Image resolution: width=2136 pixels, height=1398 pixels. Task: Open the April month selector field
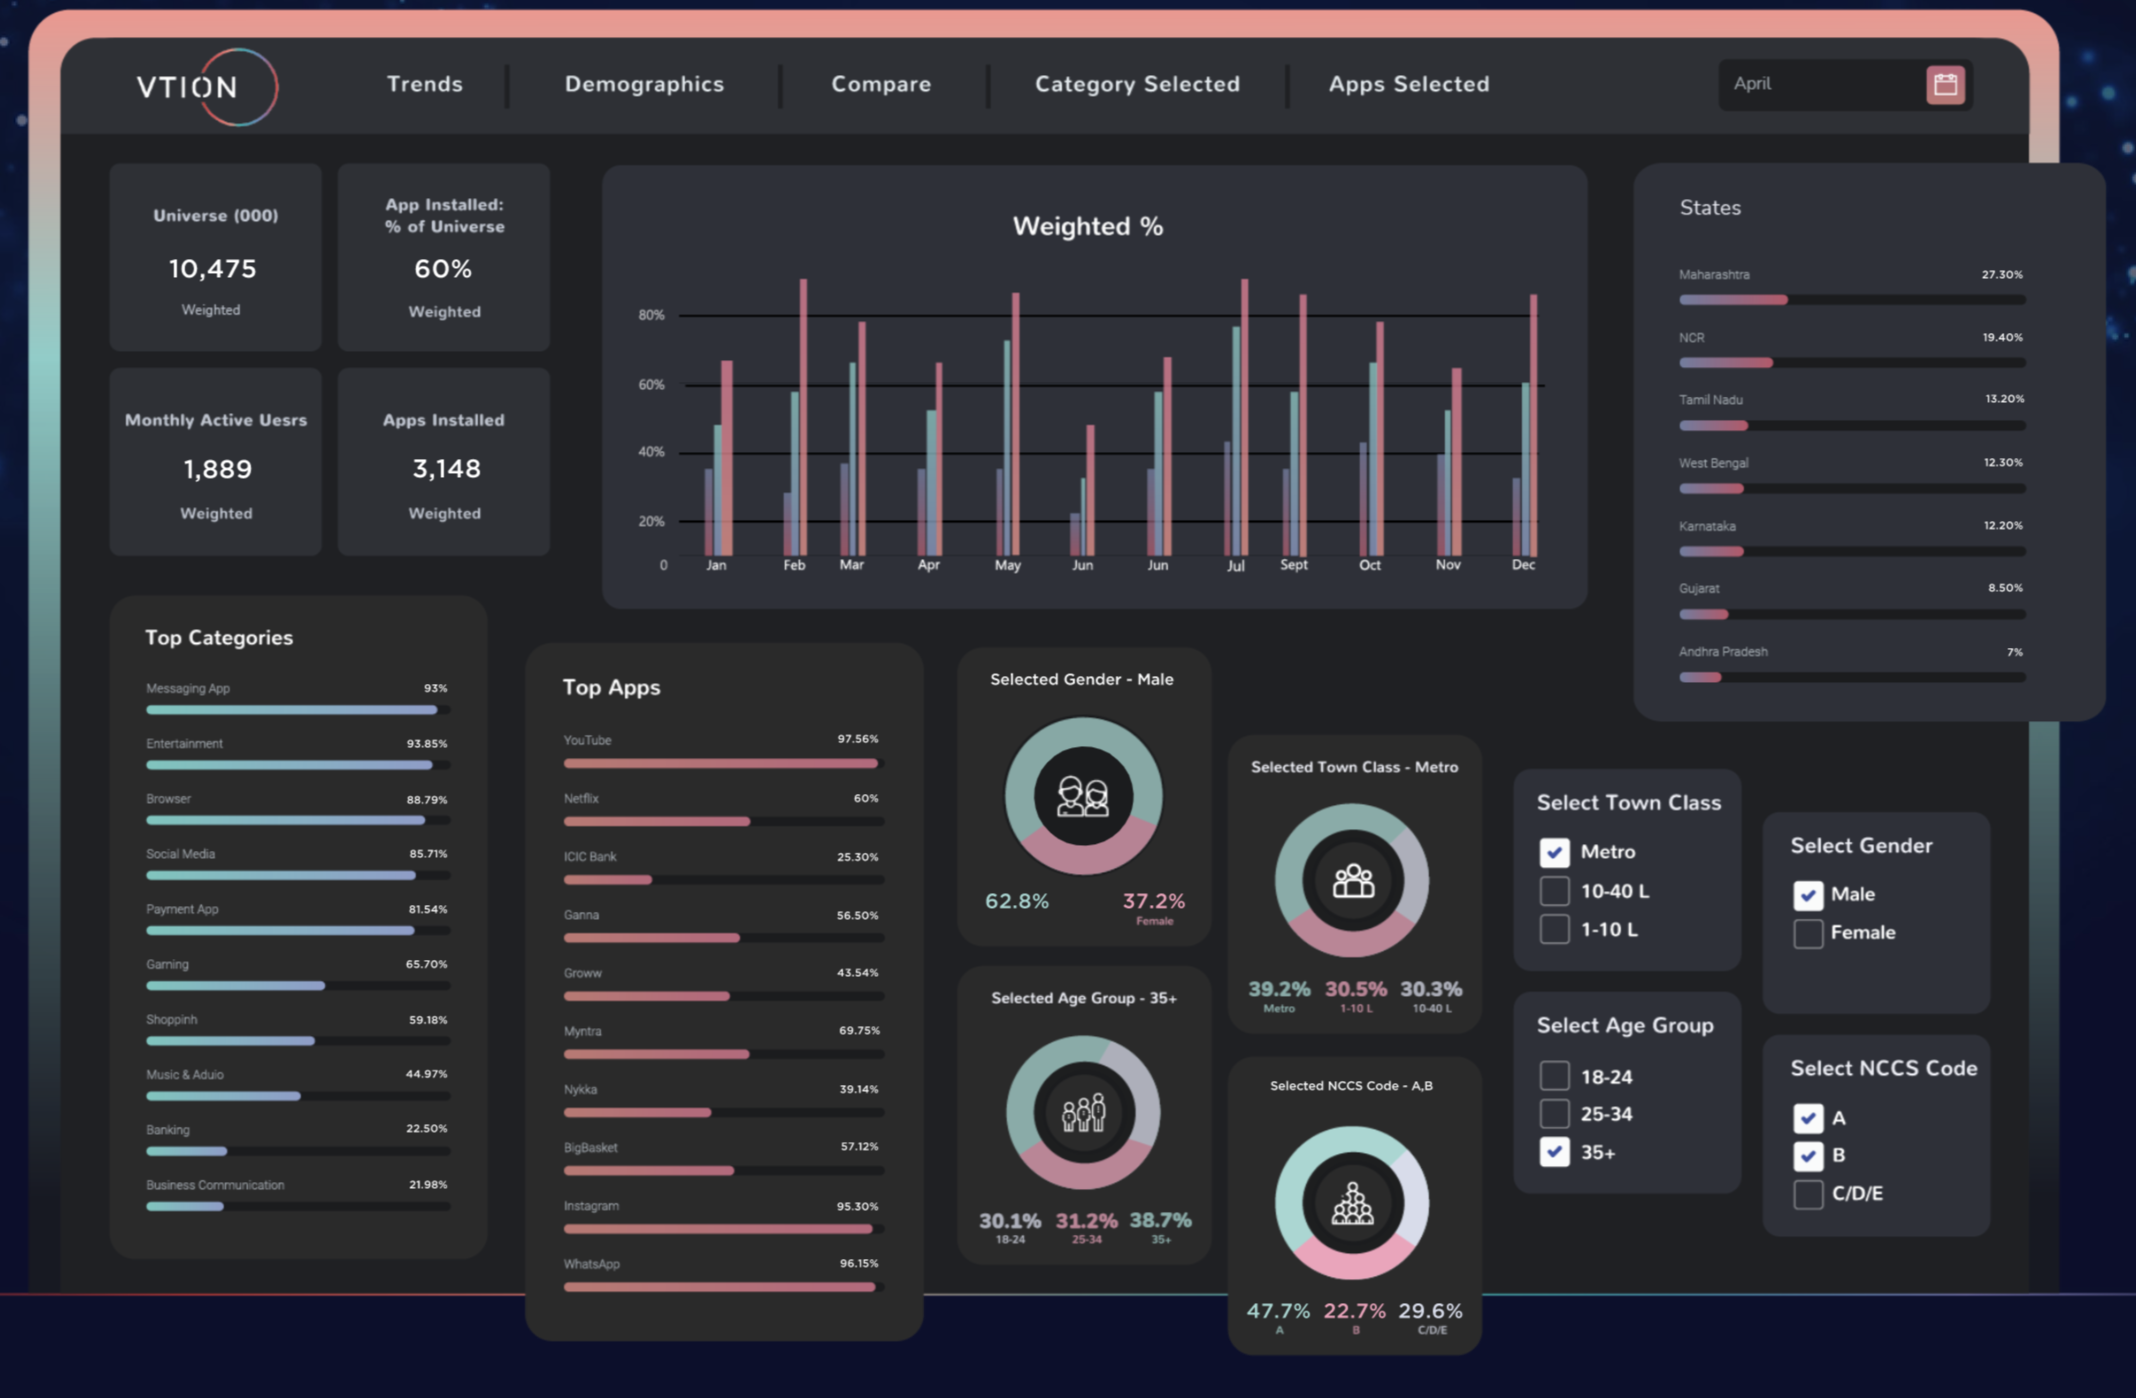(x=1820, y=85)
